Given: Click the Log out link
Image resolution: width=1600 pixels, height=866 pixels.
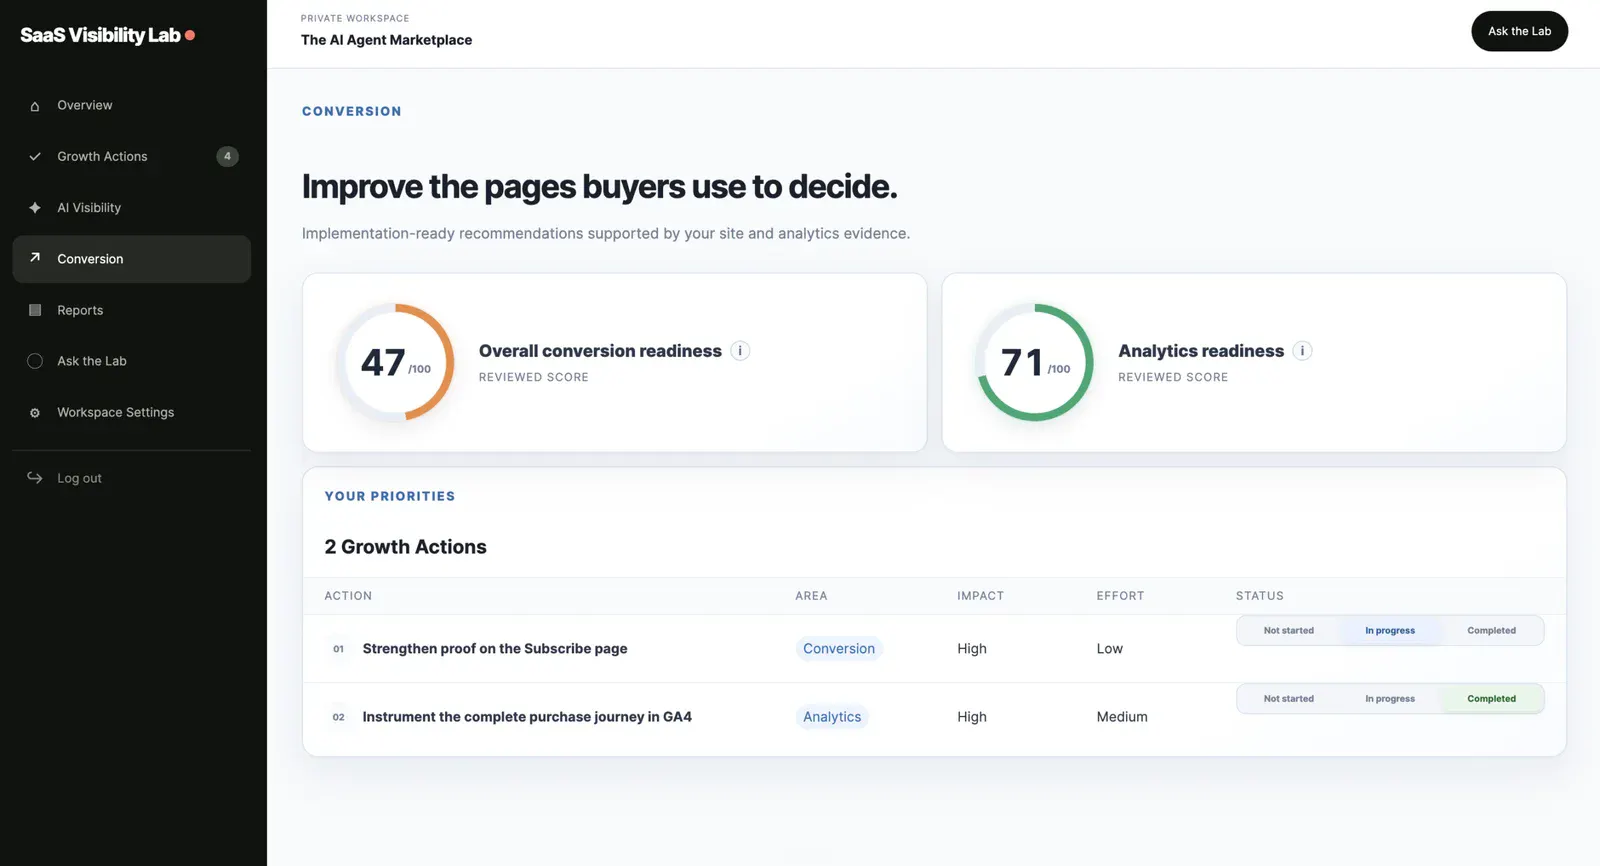Looking at the screenshot, I should pos(132,478).
